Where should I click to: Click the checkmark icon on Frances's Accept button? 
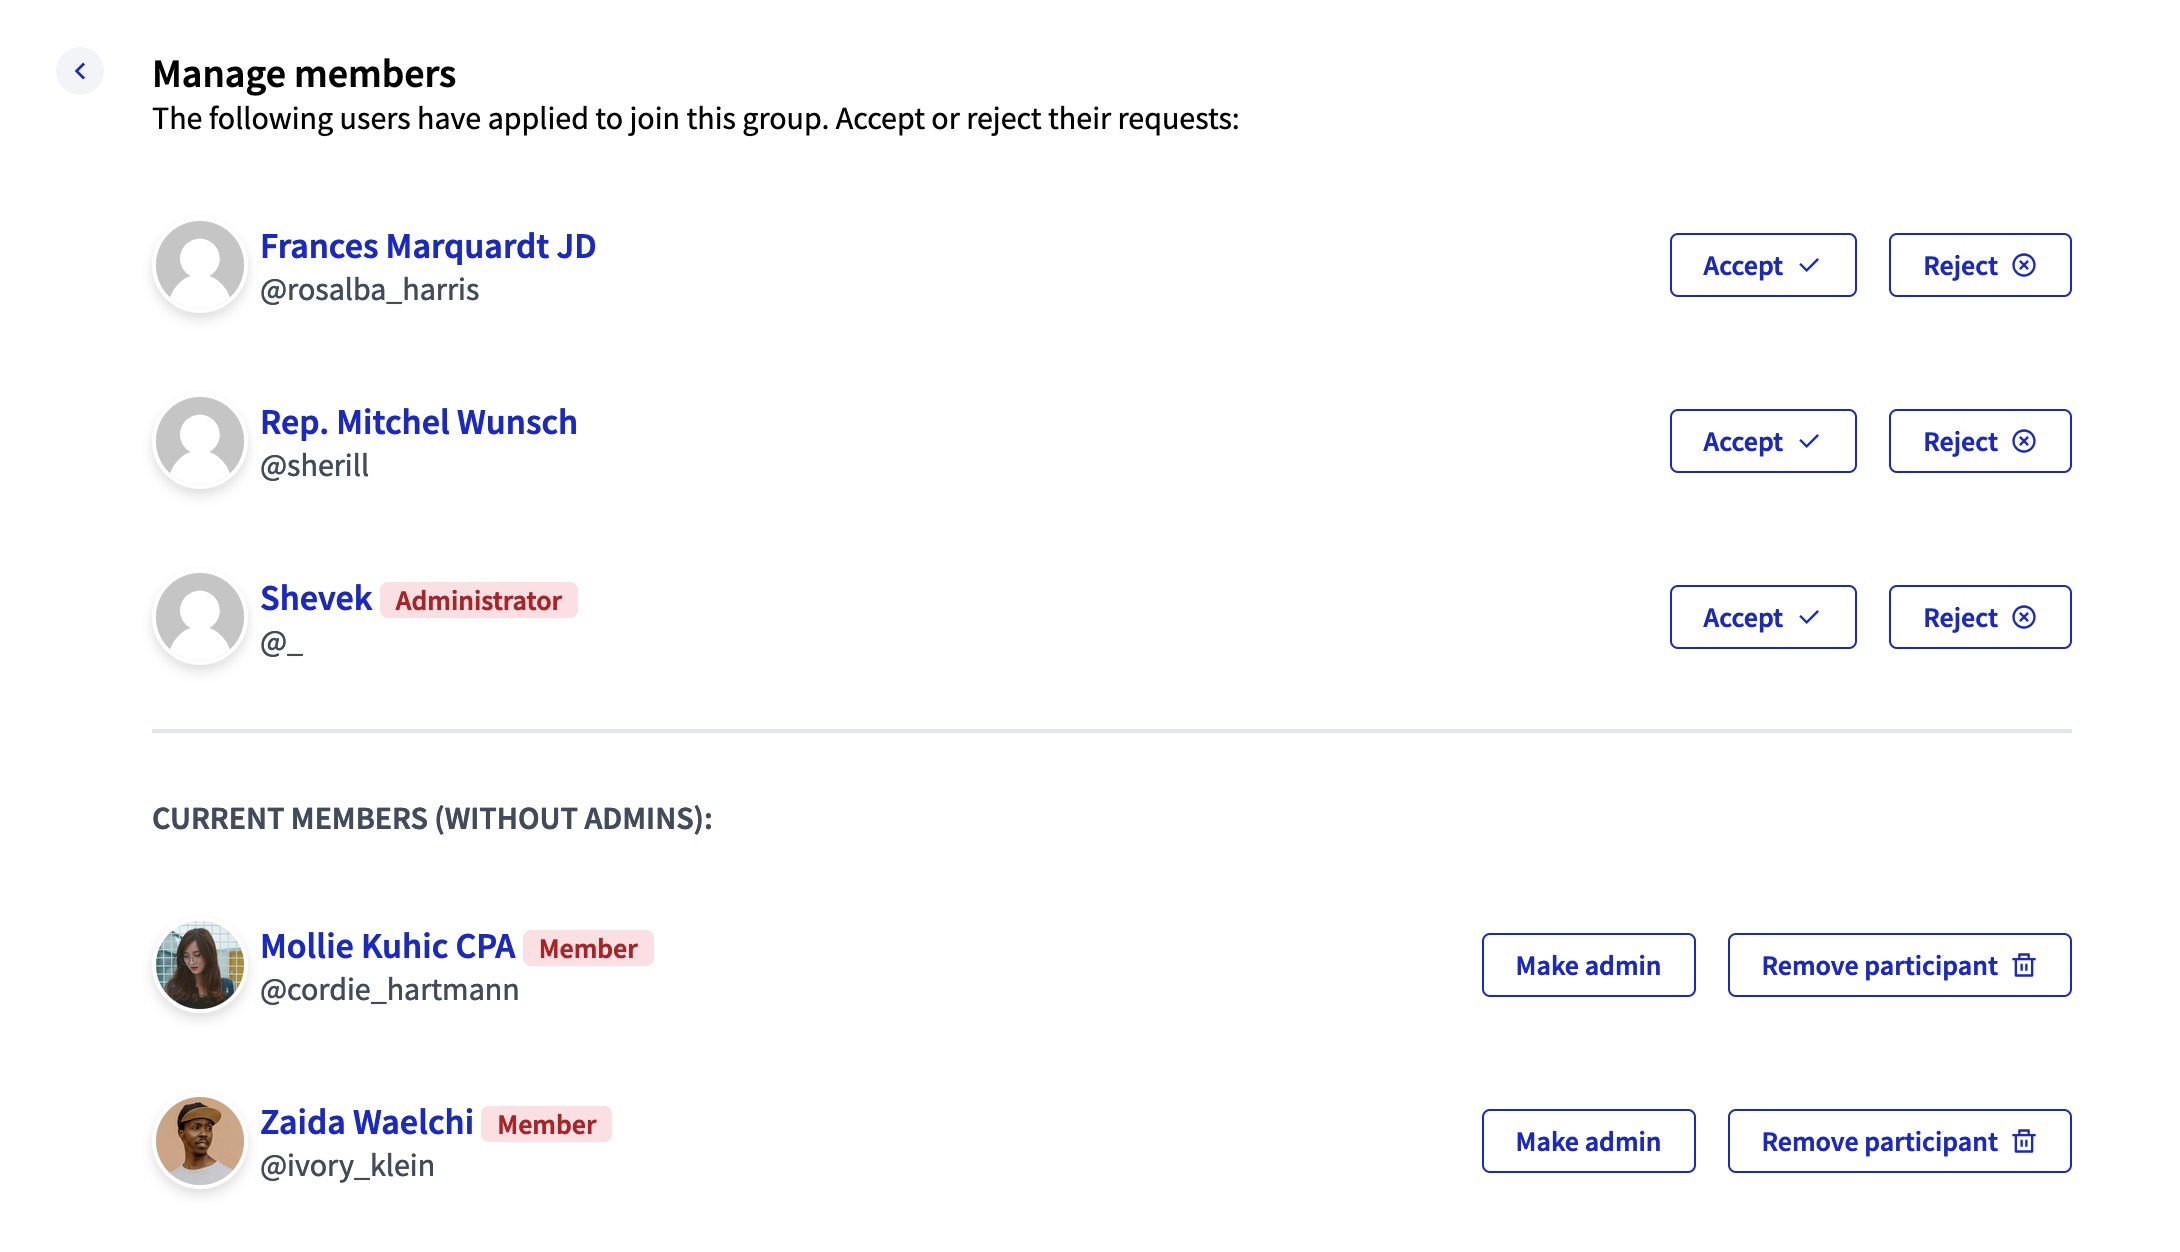(x=1810, y=264)
